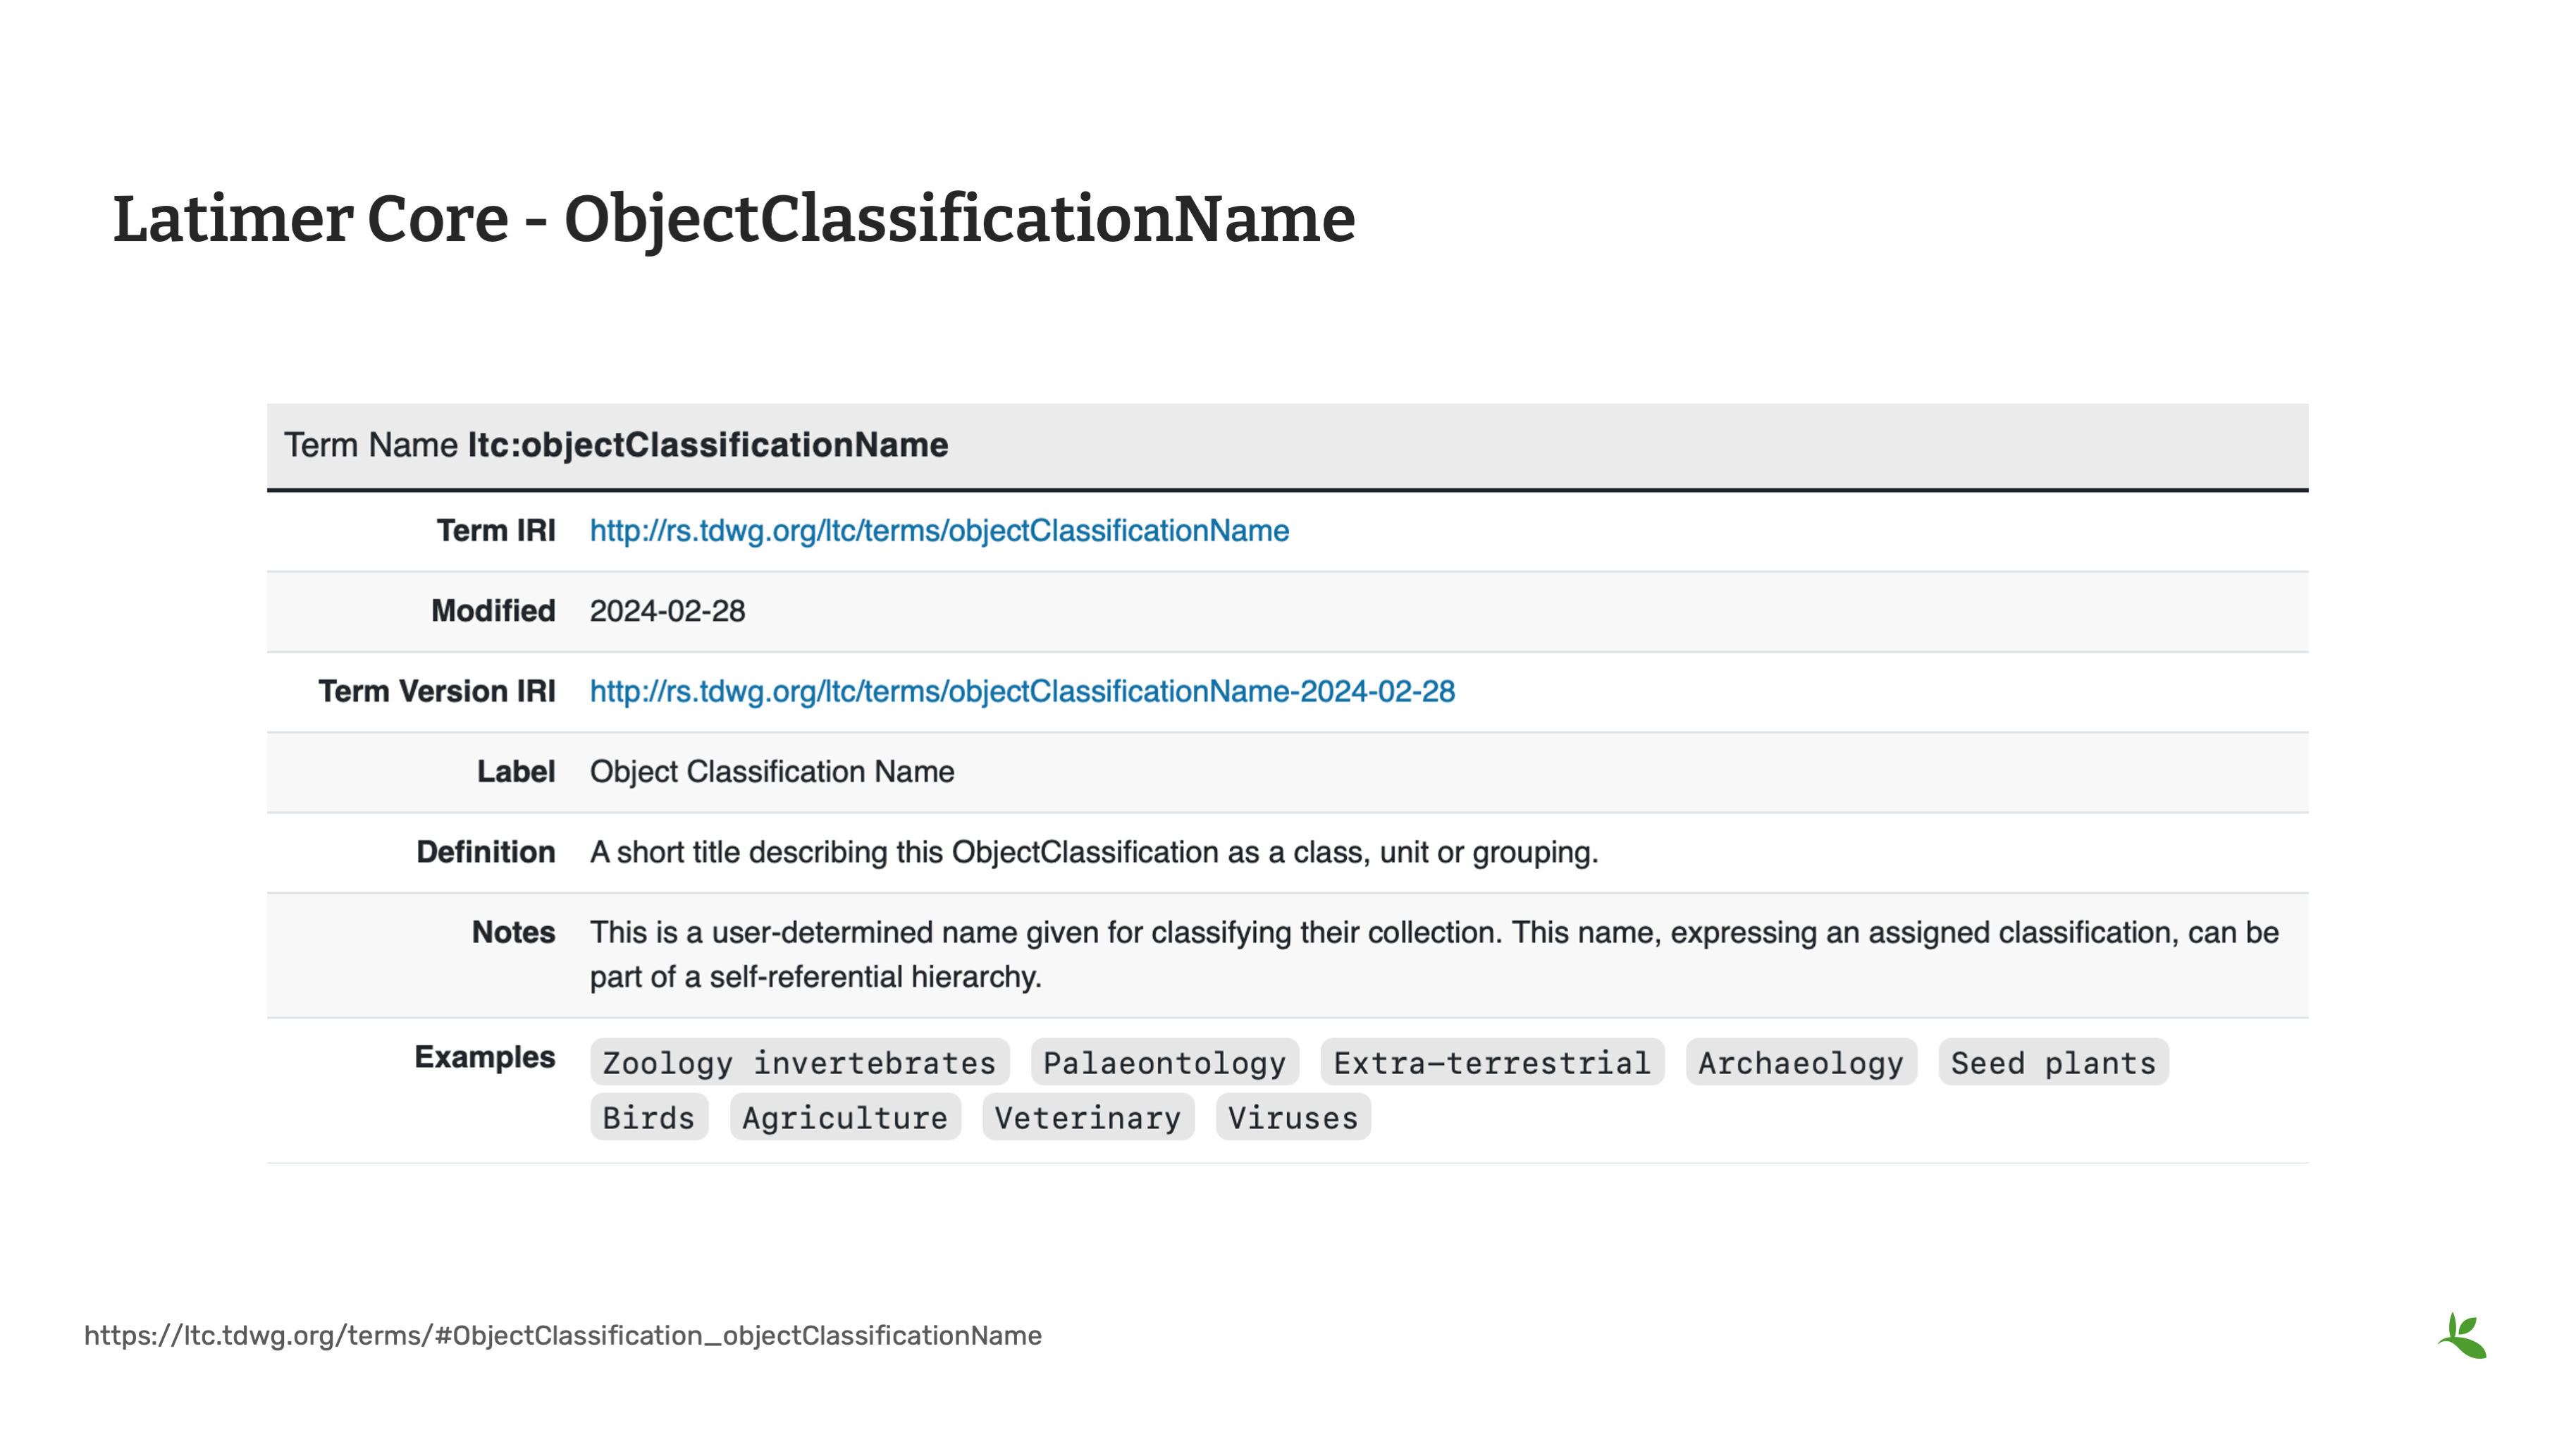Viewport: 2576px width, 1449px height.
Task: Select the "Seed plants" example tag
Action: 2053,1062
